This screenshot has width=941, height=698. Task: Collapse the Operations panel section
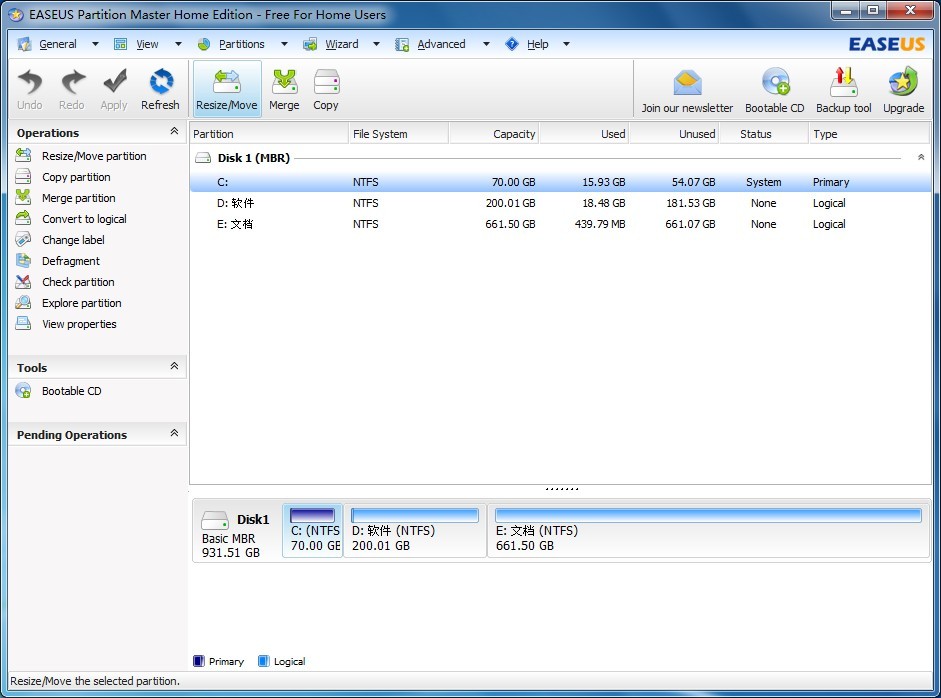pyautogui.click(x=174, y=132)
